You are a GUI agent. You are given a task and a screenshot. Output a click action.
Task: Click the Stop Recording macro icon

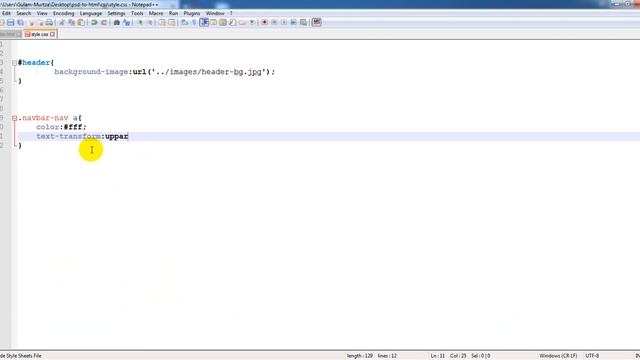click(274, 22)
